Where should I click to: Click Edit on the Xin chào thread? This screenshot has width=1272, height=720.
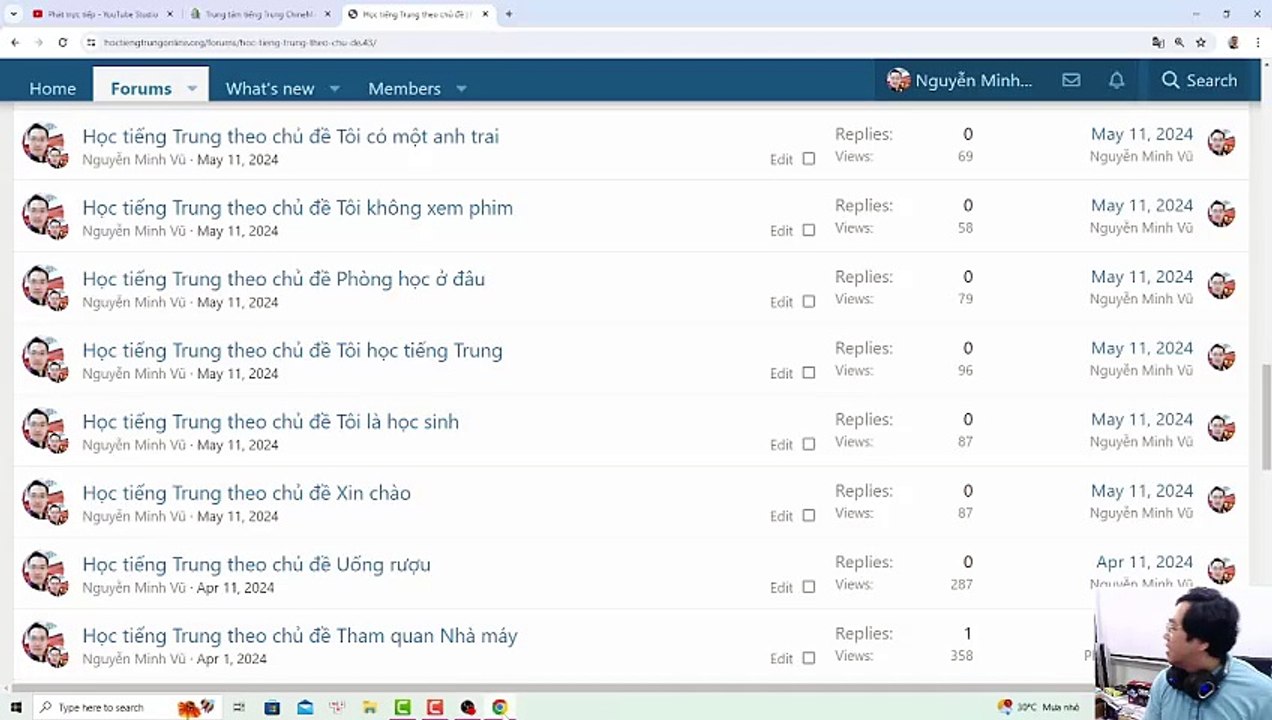coord(781,516)
